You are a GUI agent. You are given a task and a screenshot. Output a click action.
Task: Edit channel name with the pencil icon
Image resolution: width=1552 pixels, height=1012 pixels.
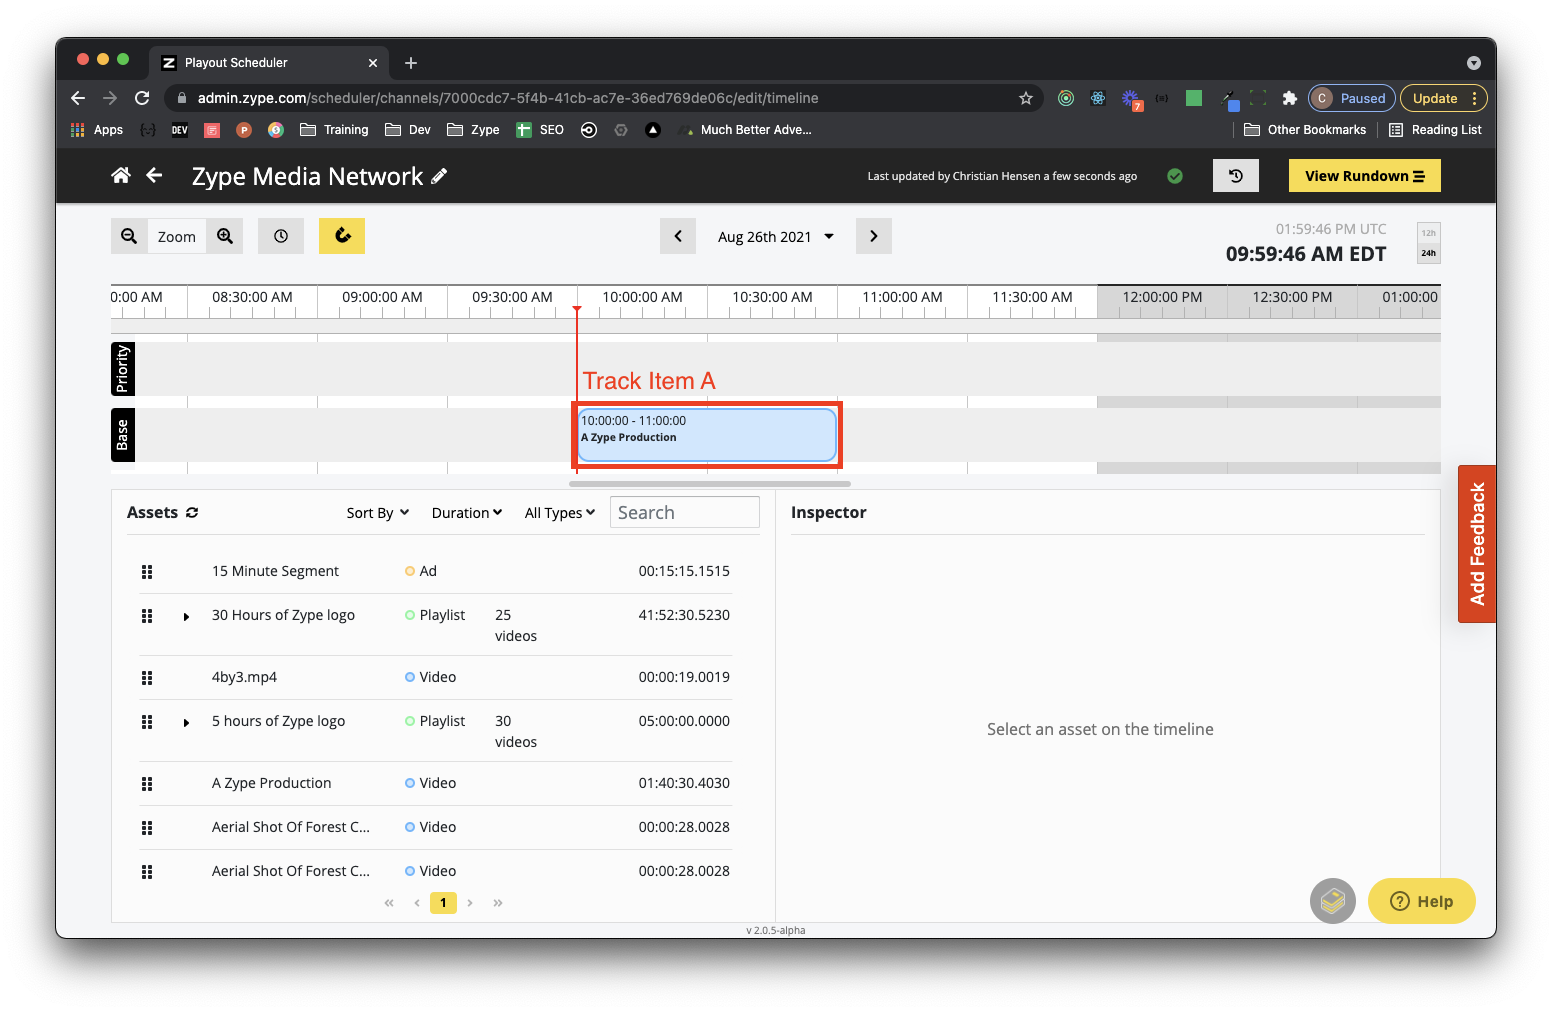[x=439, y=176]
